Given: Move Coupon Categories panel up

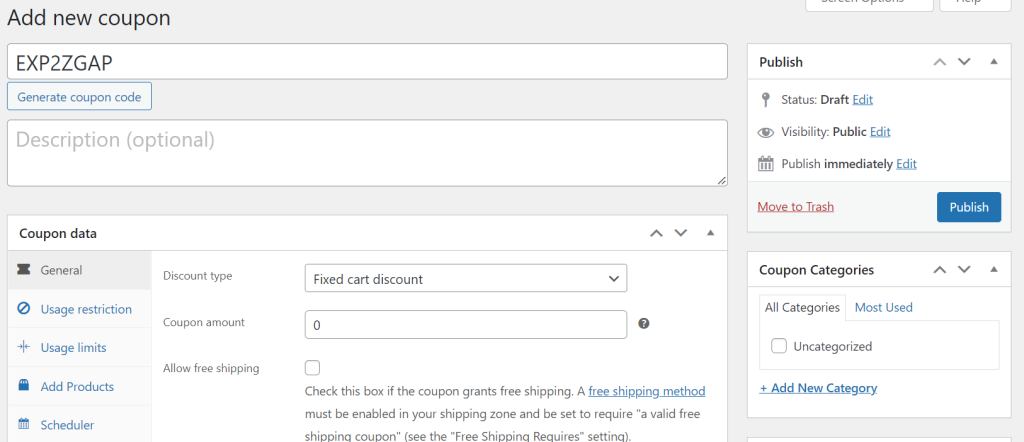Looking at the screenshot, I should (940, 270).
